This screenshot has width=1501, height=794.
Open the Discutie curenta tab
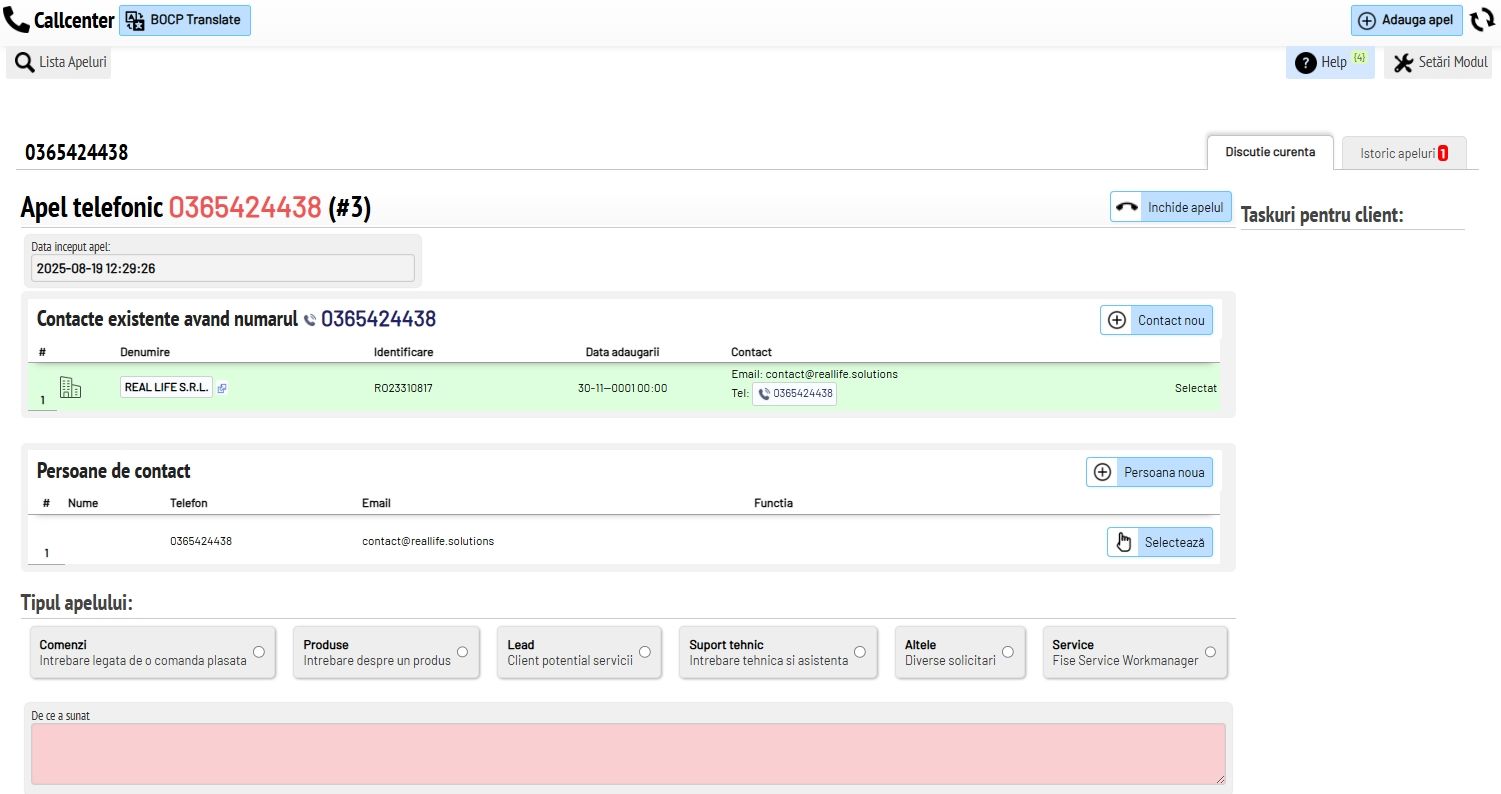pyautogui.click(x=1269, y=153)
